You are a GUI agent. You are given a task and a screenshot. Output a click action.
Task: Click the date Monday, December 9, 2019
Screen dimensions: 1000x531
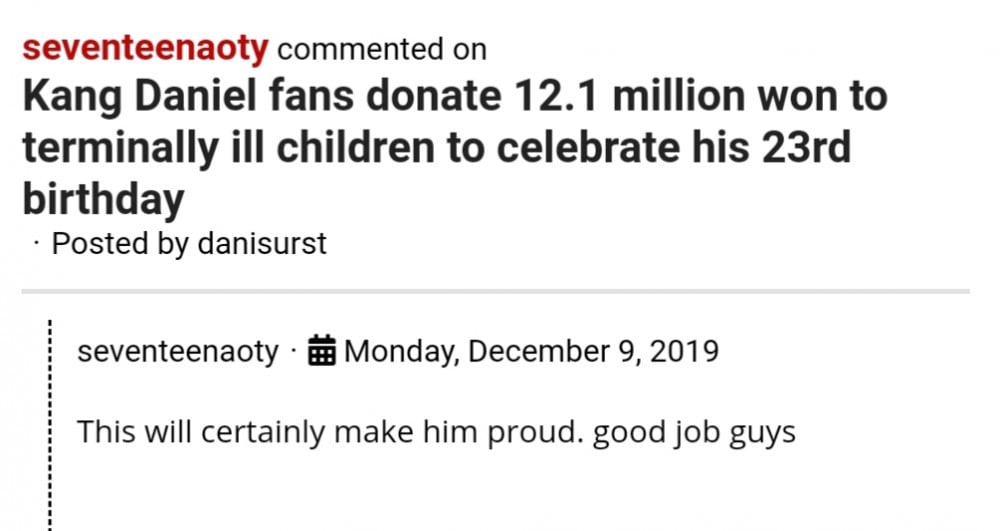[531, 352]
